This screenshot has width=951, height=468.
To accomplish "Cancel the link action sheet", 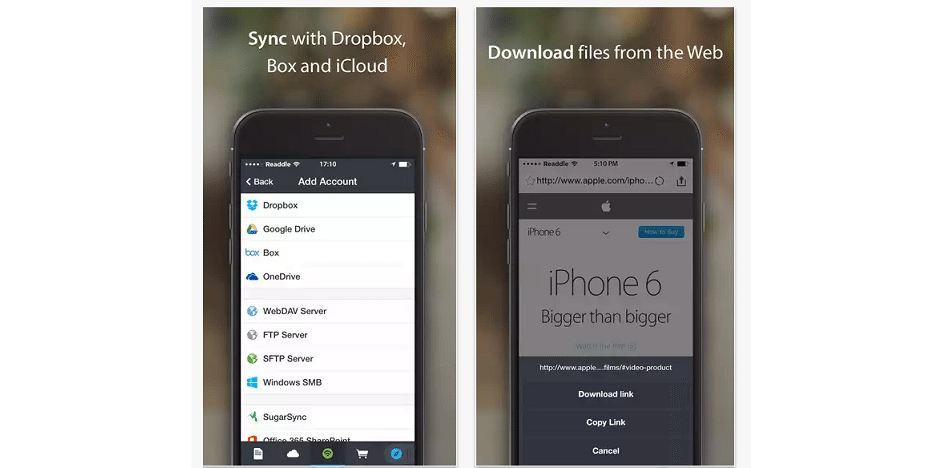I will [606, 450].
